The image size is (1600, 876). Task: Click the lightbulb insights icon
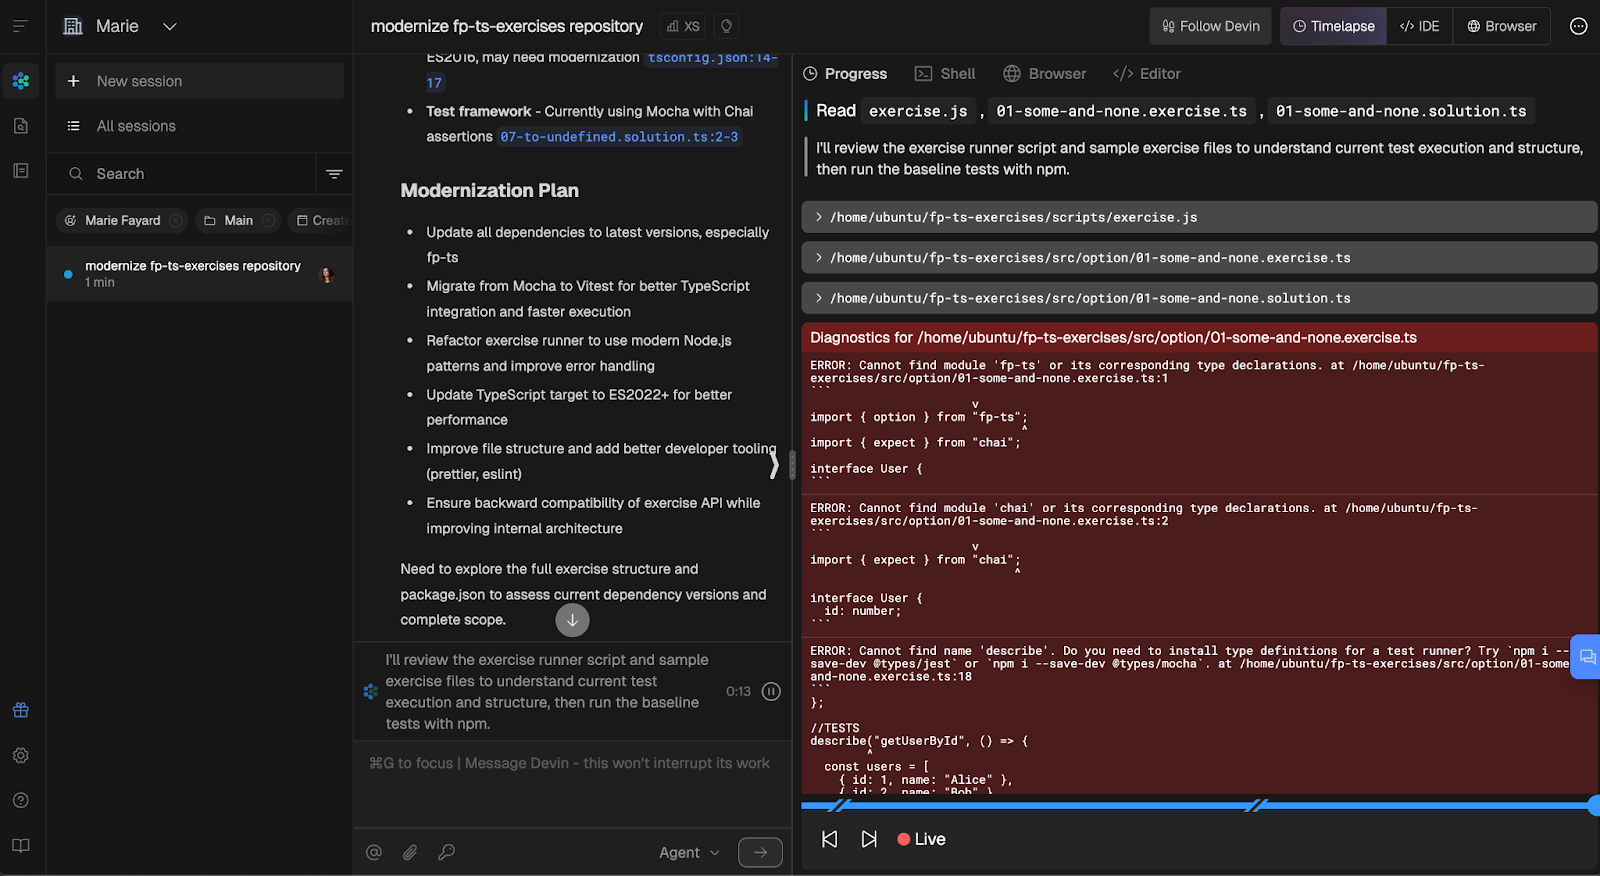click(727, 26)
